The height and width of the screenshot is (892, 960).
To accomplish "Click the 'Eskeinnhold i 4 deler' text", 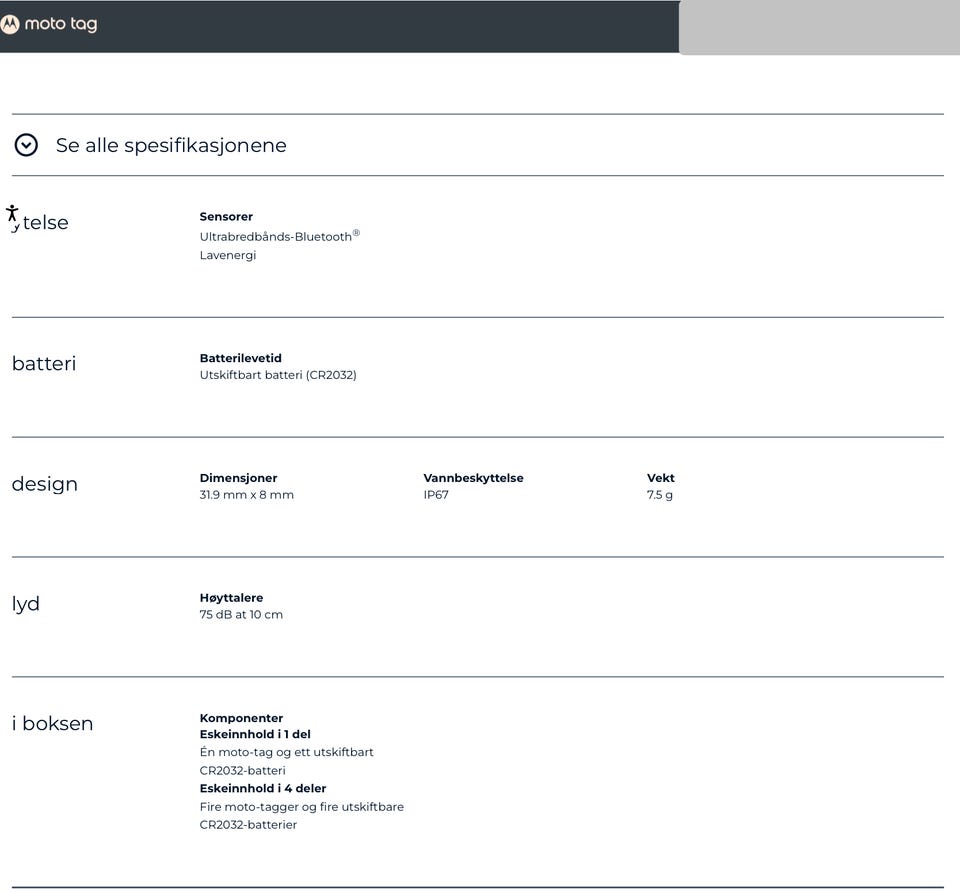I will coord(263,789).
